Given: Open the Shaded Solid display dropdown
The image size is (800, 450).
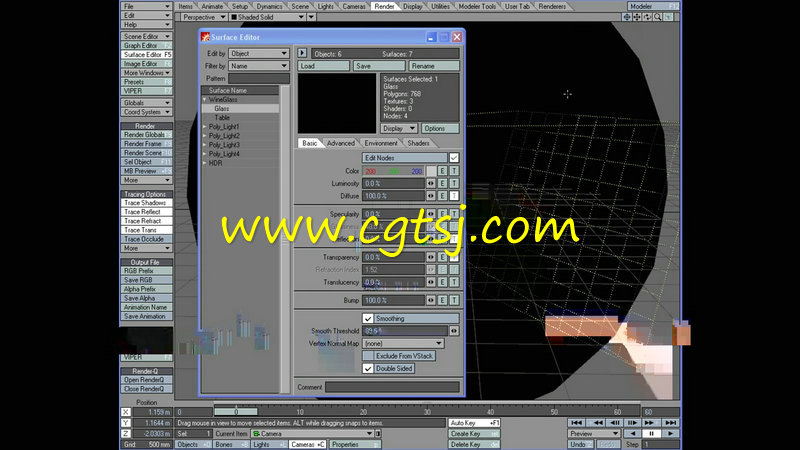Looking at the screenshot, I should pos(267,17).
